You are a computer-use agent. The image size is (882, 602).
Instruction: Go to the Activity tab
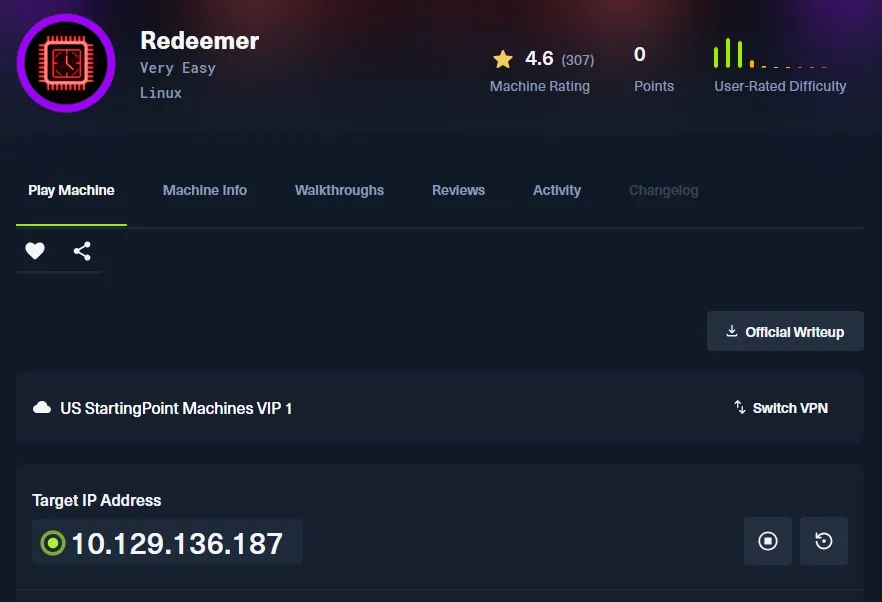tap(557, 190)
